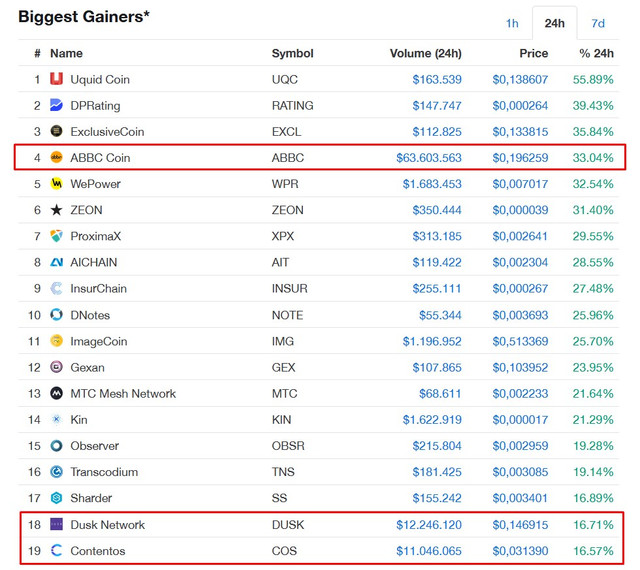
Task: Sort by the Price column header
Action: click(533, 53)
